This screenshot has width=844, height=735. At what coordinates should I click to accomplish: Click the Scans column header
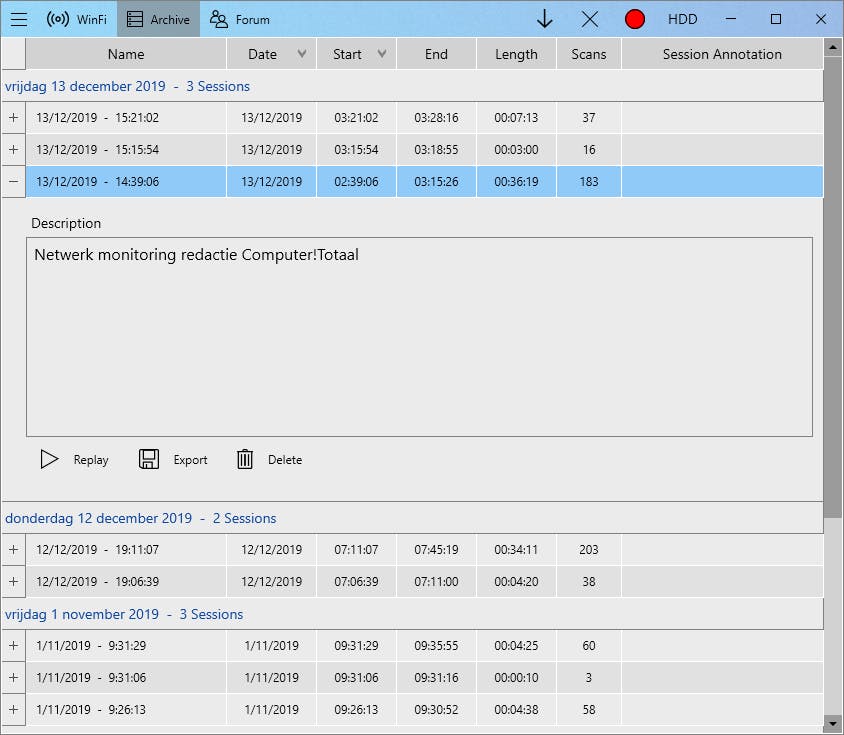coord(588,54)
